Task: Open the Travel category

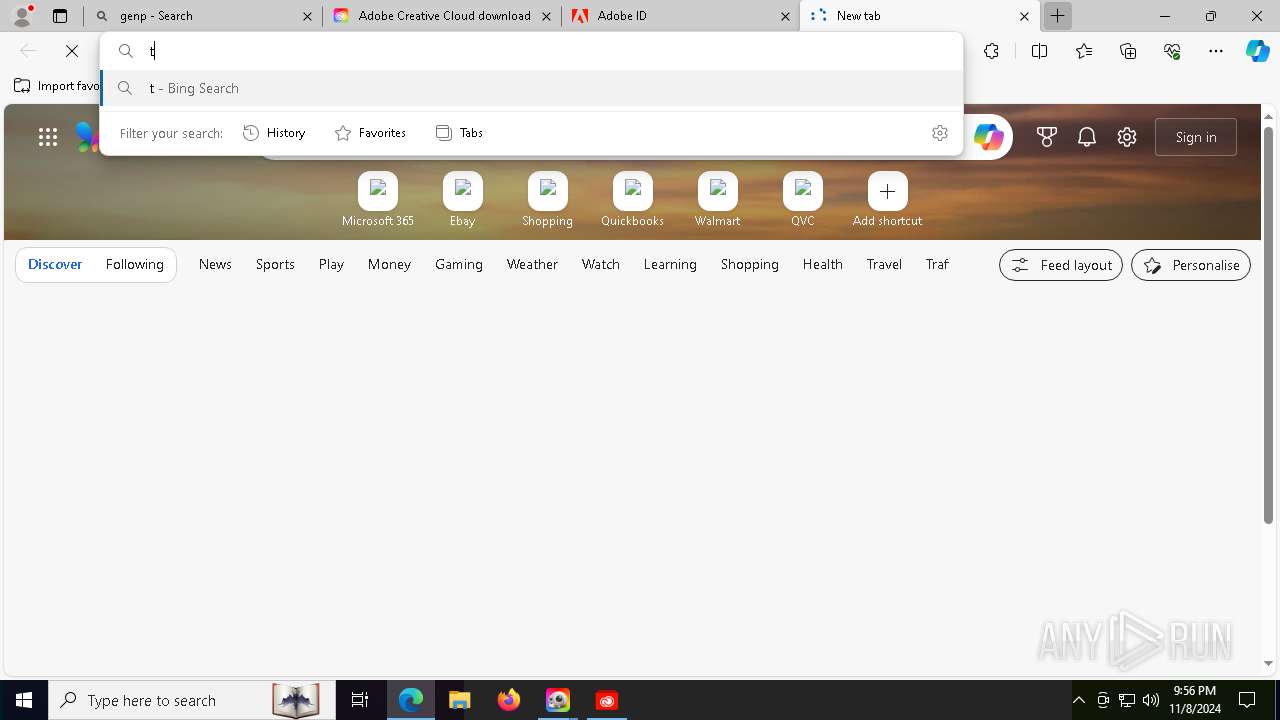Action: pos(884,264)
